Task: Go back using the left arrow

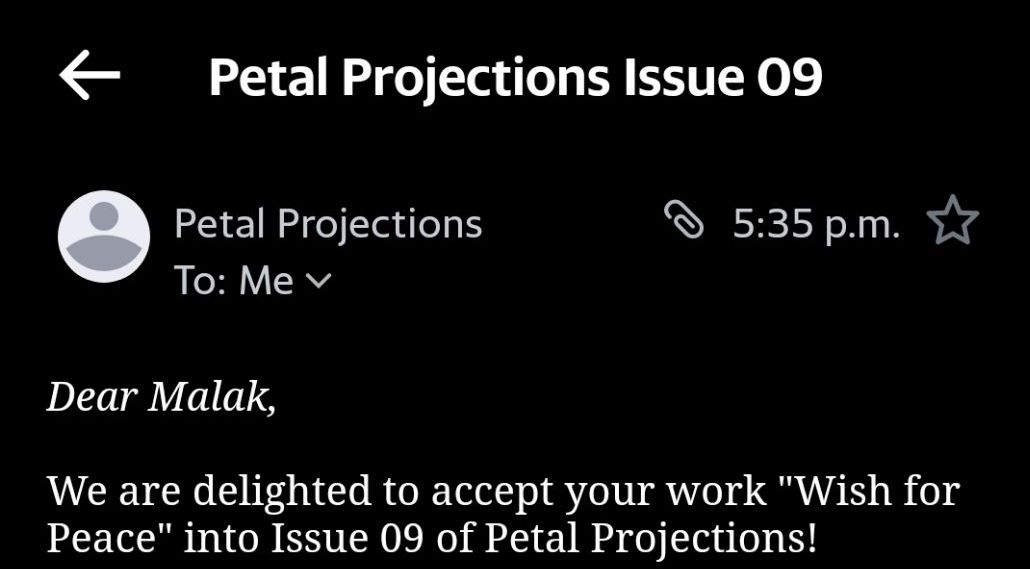Action: 90,76
